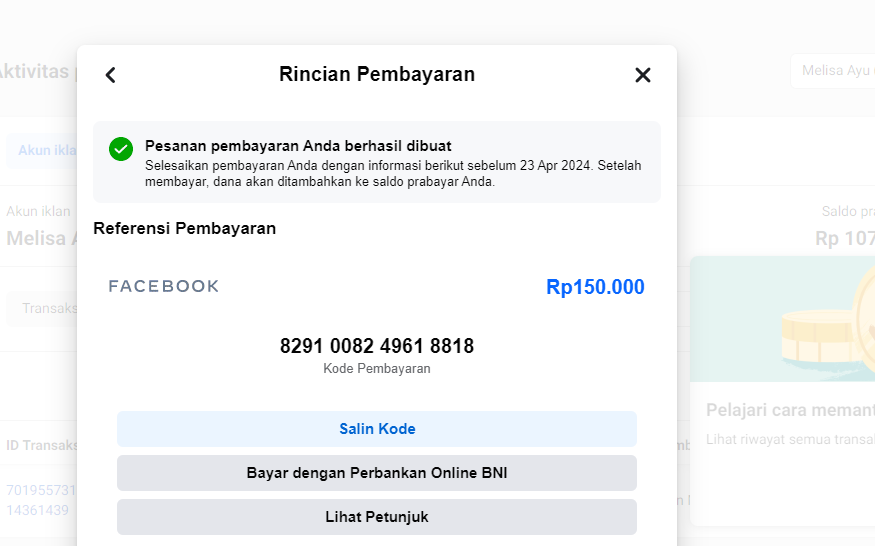This screenshot has height=546, width=875.
Task: Open Lihat Petunjuk instructions
Action: (x=377, y=517)
